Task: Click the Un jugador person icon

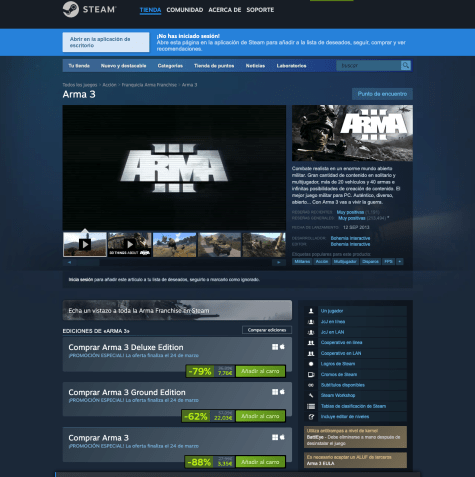Action: pyautogui.click(x=311, y=311)
